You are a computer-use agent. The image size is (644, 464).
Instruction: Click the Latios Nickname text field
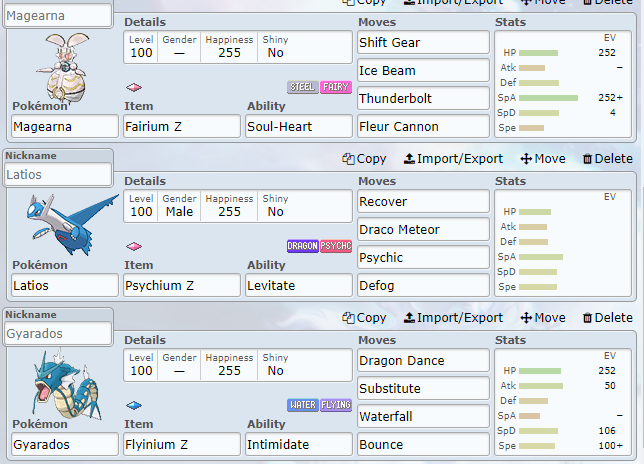point(58,174)
